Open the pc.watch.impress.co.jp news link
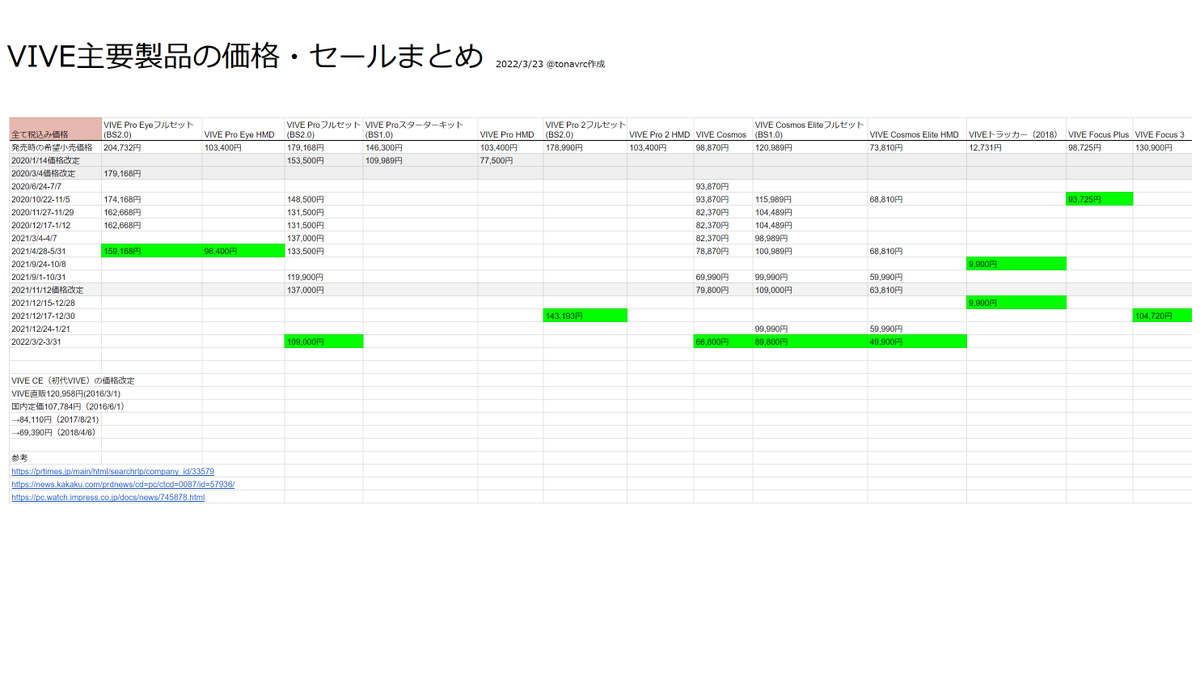The image size is (1200, 675). (x=108, y=497)
